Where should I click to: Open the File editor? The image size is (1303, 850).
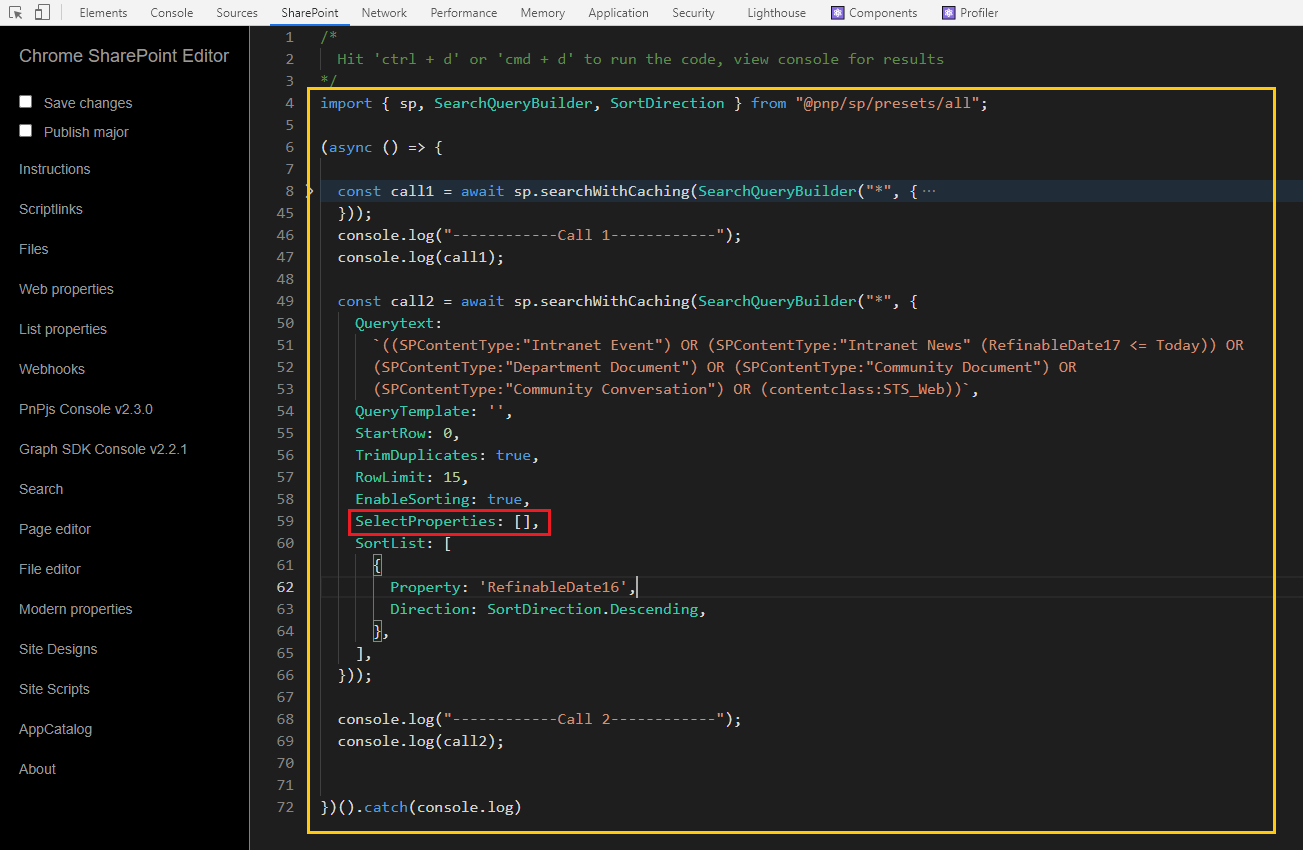tap(50, 569)
